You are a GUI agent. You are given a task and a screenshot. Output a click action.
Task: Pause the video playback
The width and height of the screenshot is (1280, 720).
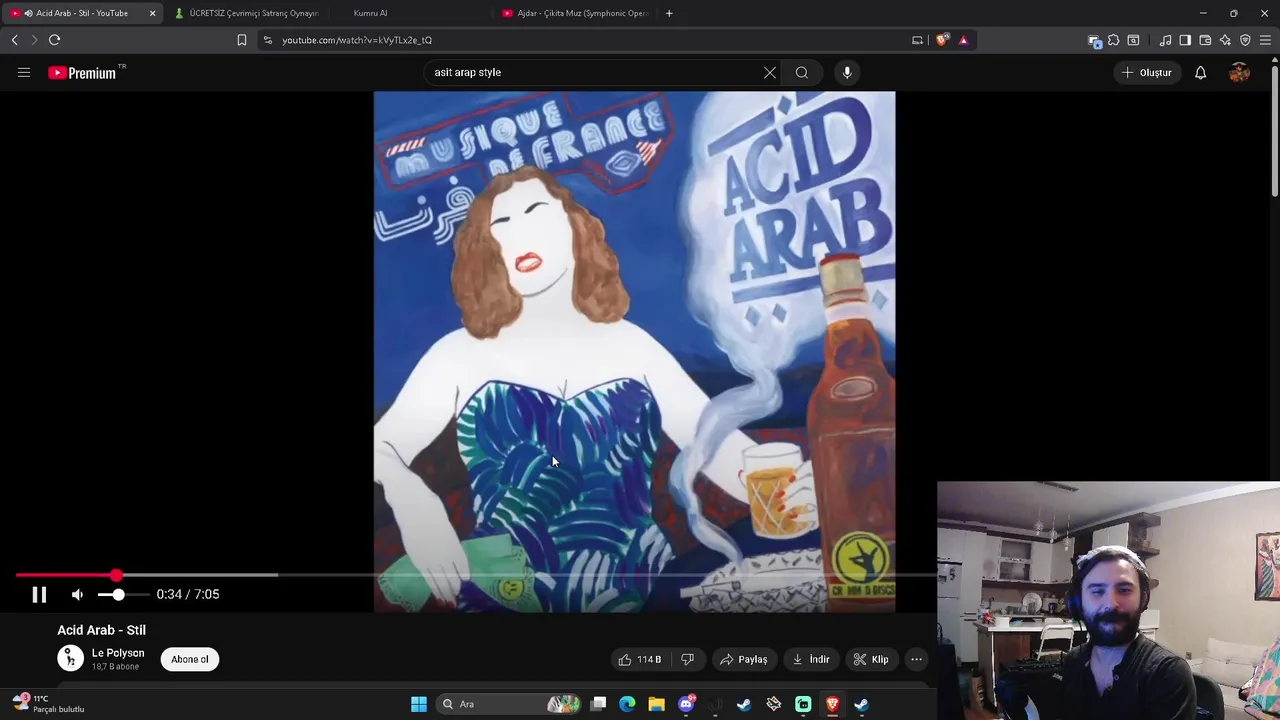point(39,594)
